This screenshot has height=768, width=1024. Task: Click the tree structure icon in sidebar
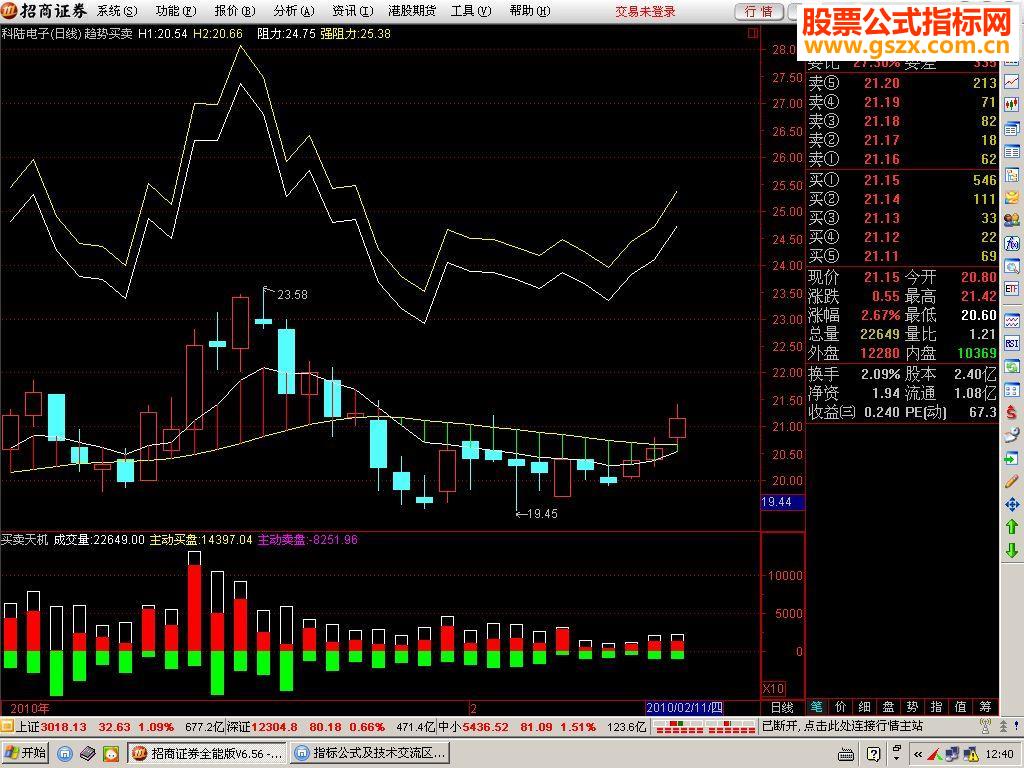pyautogui.click(x=1012, y=174)
